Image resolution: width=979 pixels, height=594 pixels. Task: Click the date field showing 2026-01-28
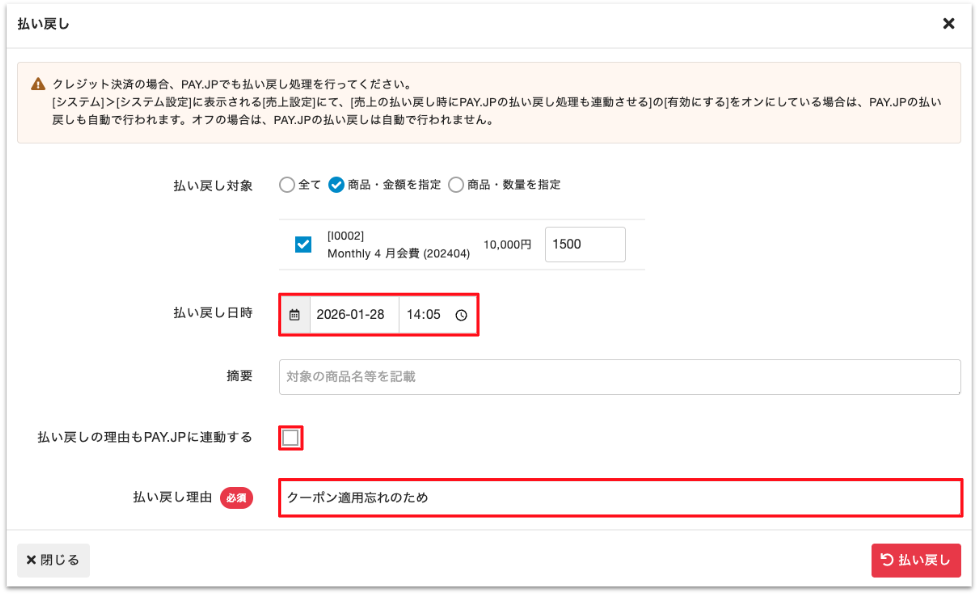tap(354, 314)
